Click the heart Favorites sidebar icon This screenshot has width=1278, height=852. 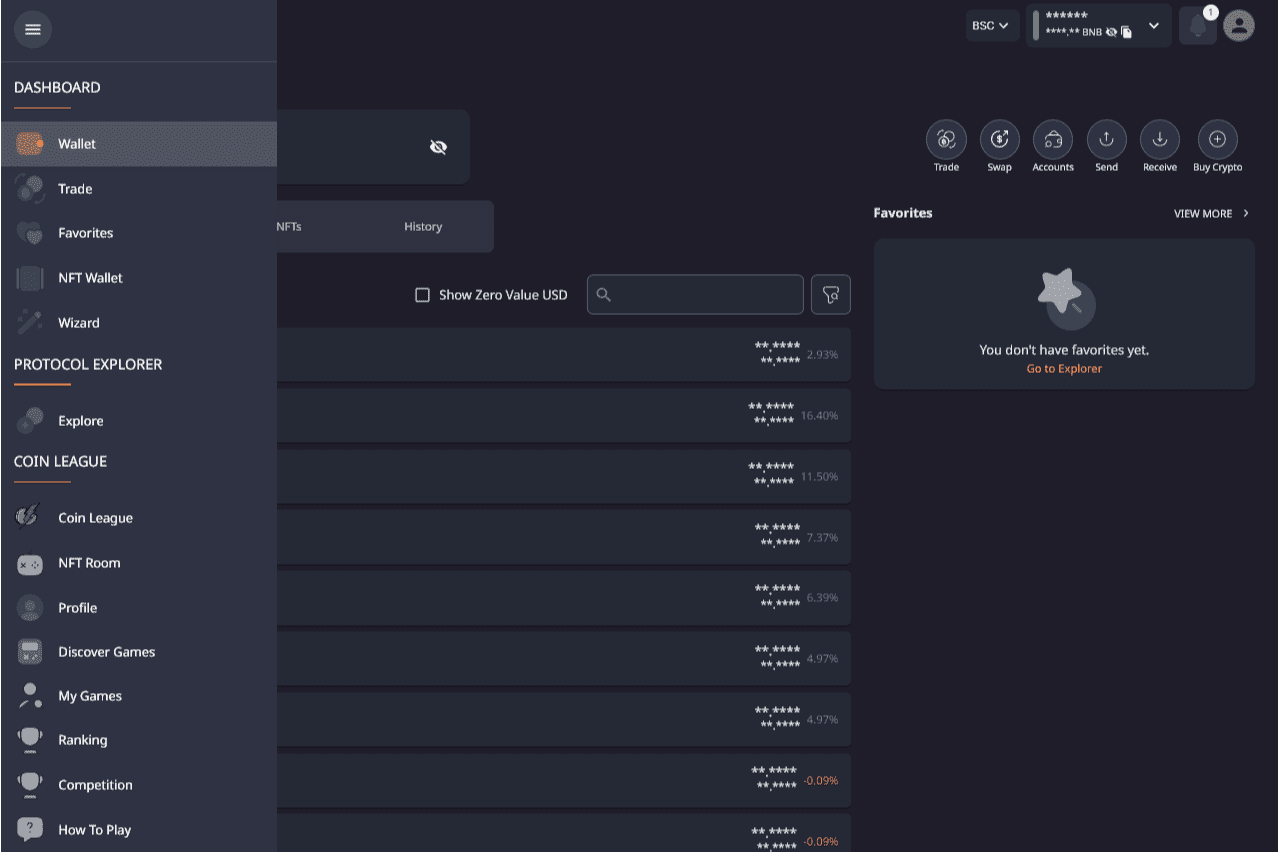pyautogui.click(x=30, y=233)
